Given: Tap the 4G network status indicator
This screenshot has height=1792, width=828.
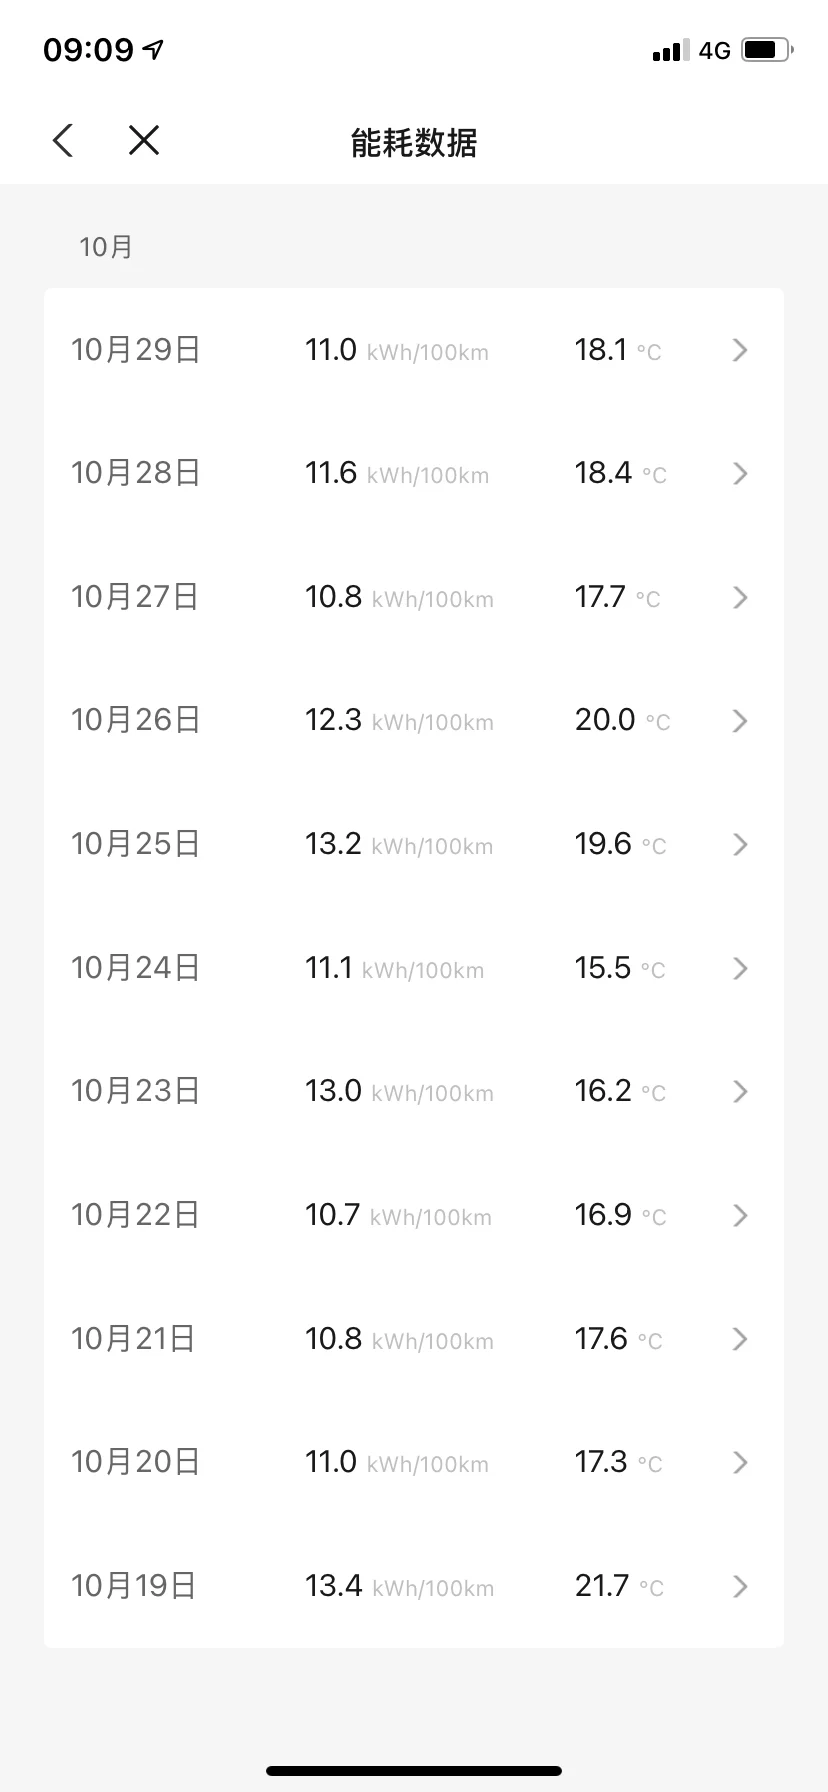Looking at the screenshot, I should (714, 50).
